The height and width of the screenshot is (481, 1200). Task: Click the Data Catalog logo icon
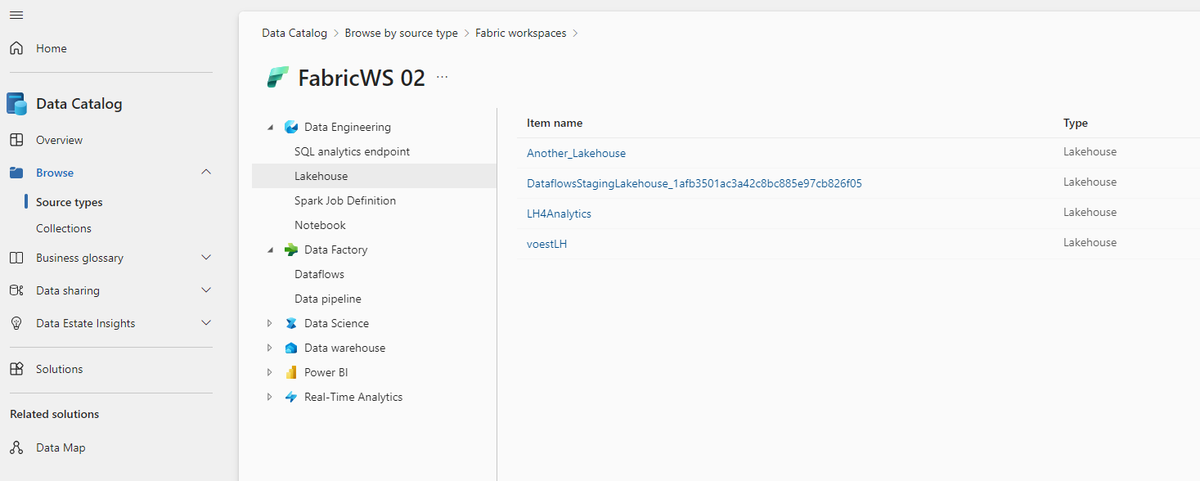[x=17, y=103]
